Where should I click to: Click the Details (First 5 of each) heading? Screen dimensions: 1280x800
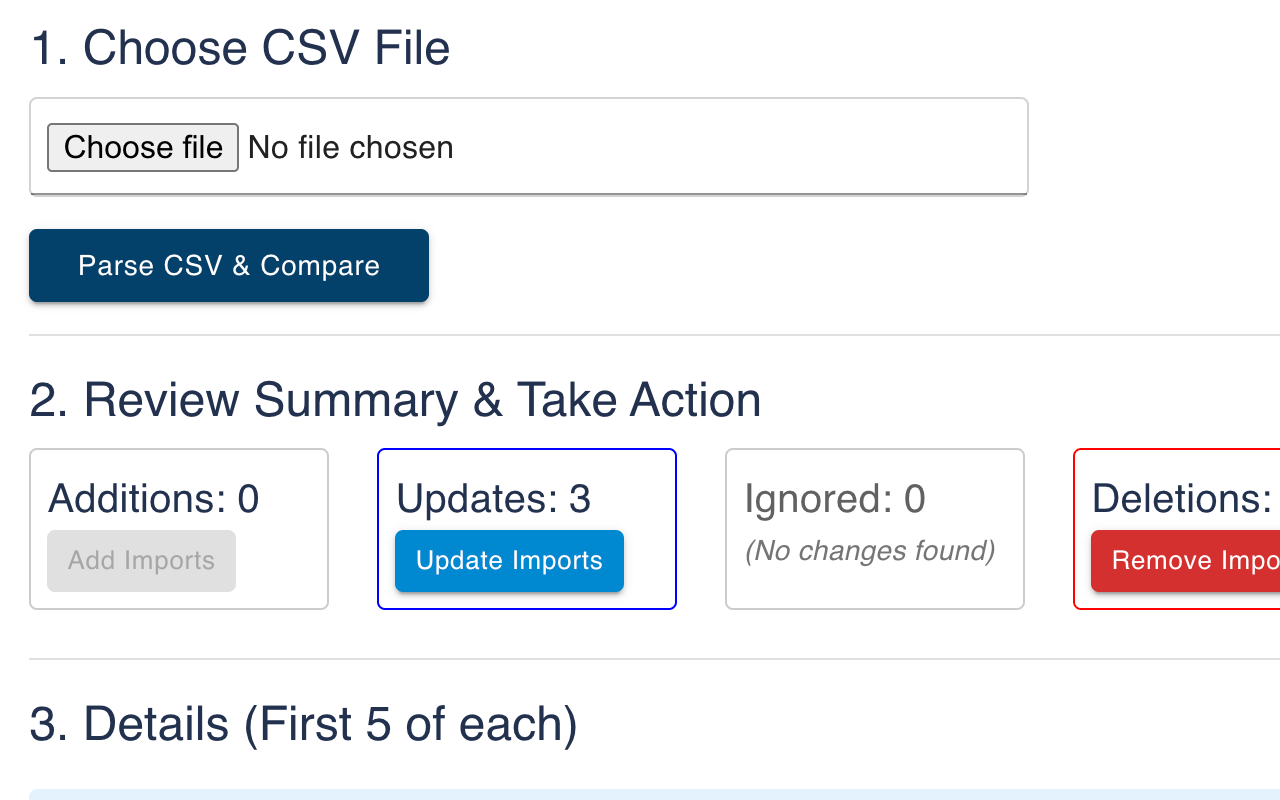301,723
